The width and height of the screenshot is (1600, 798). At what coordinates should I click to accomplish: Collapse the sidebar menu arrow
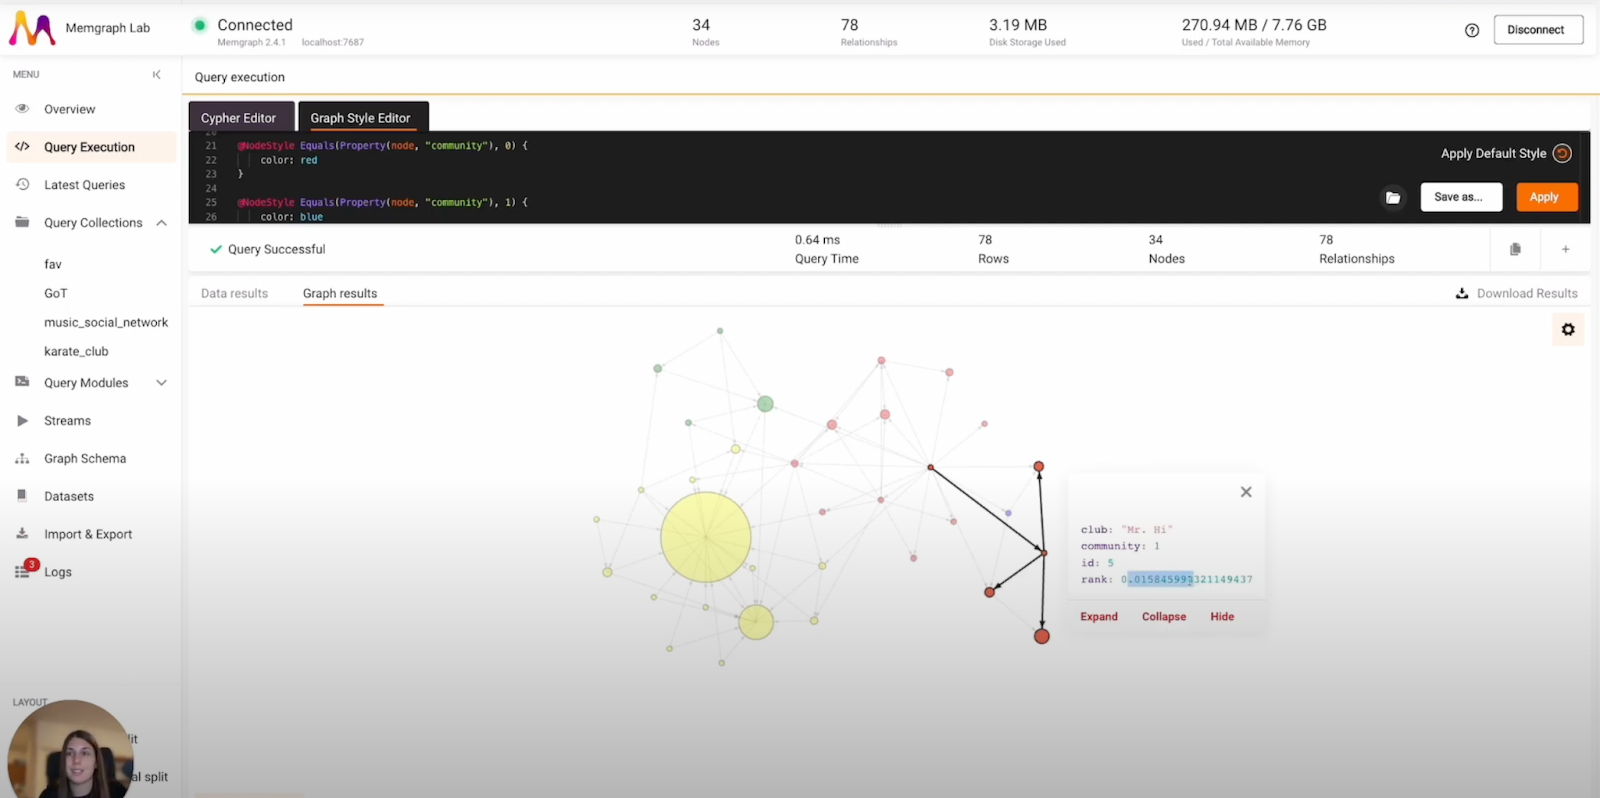[x=157, y=74]
